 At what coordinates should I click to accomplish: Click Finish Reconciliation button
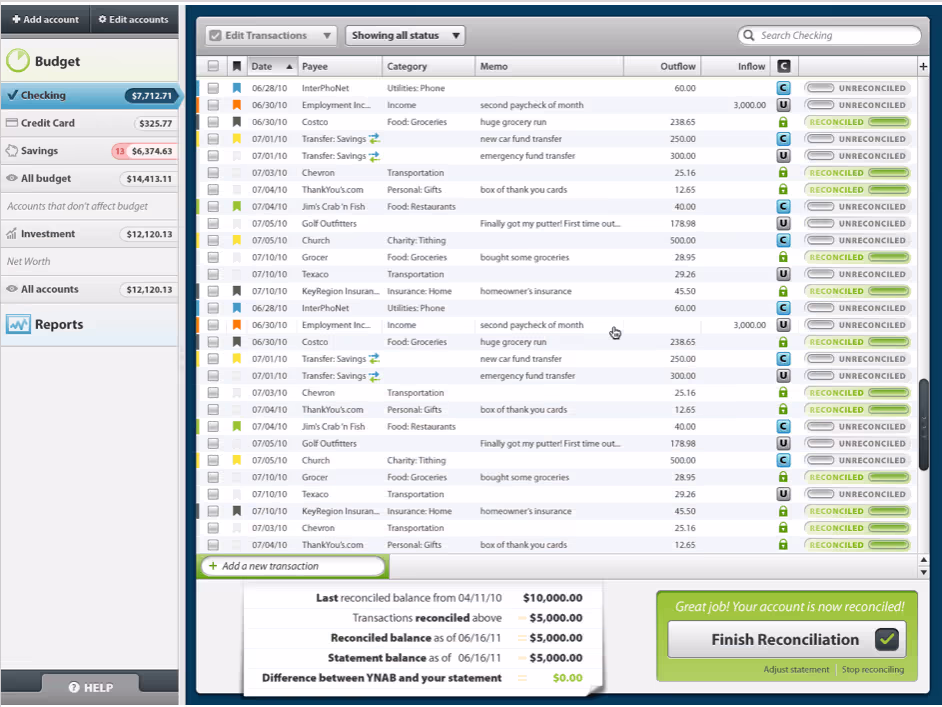786,639
